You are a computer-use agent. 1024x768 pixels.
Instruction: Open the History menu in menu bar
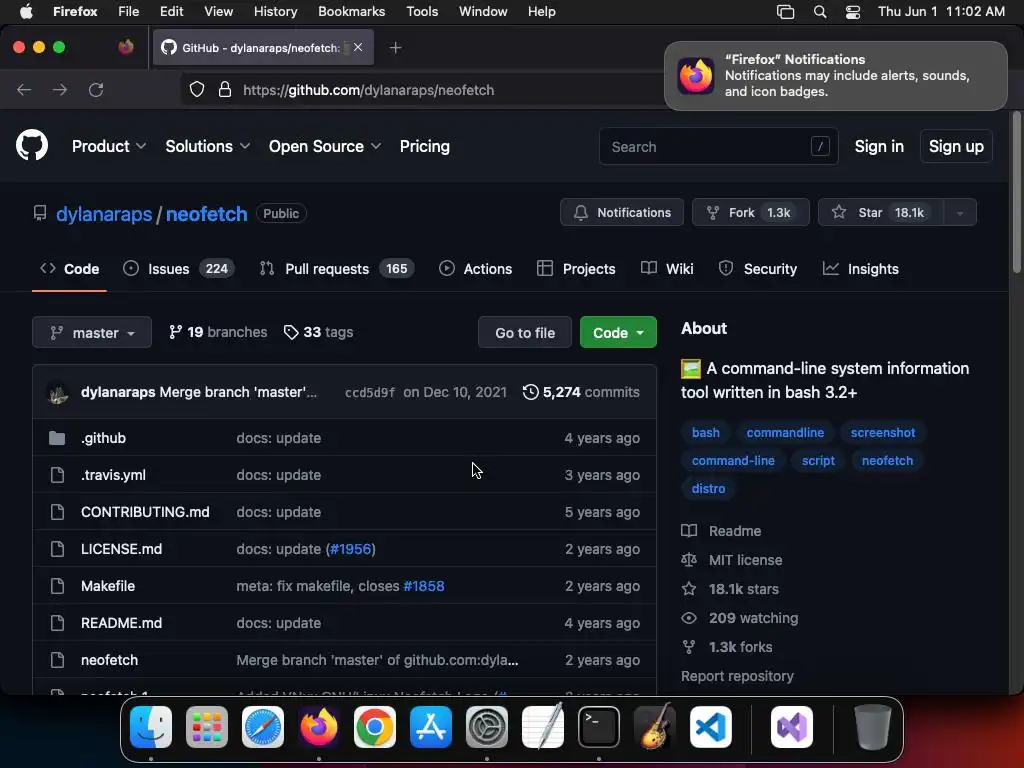click(275, 12)
